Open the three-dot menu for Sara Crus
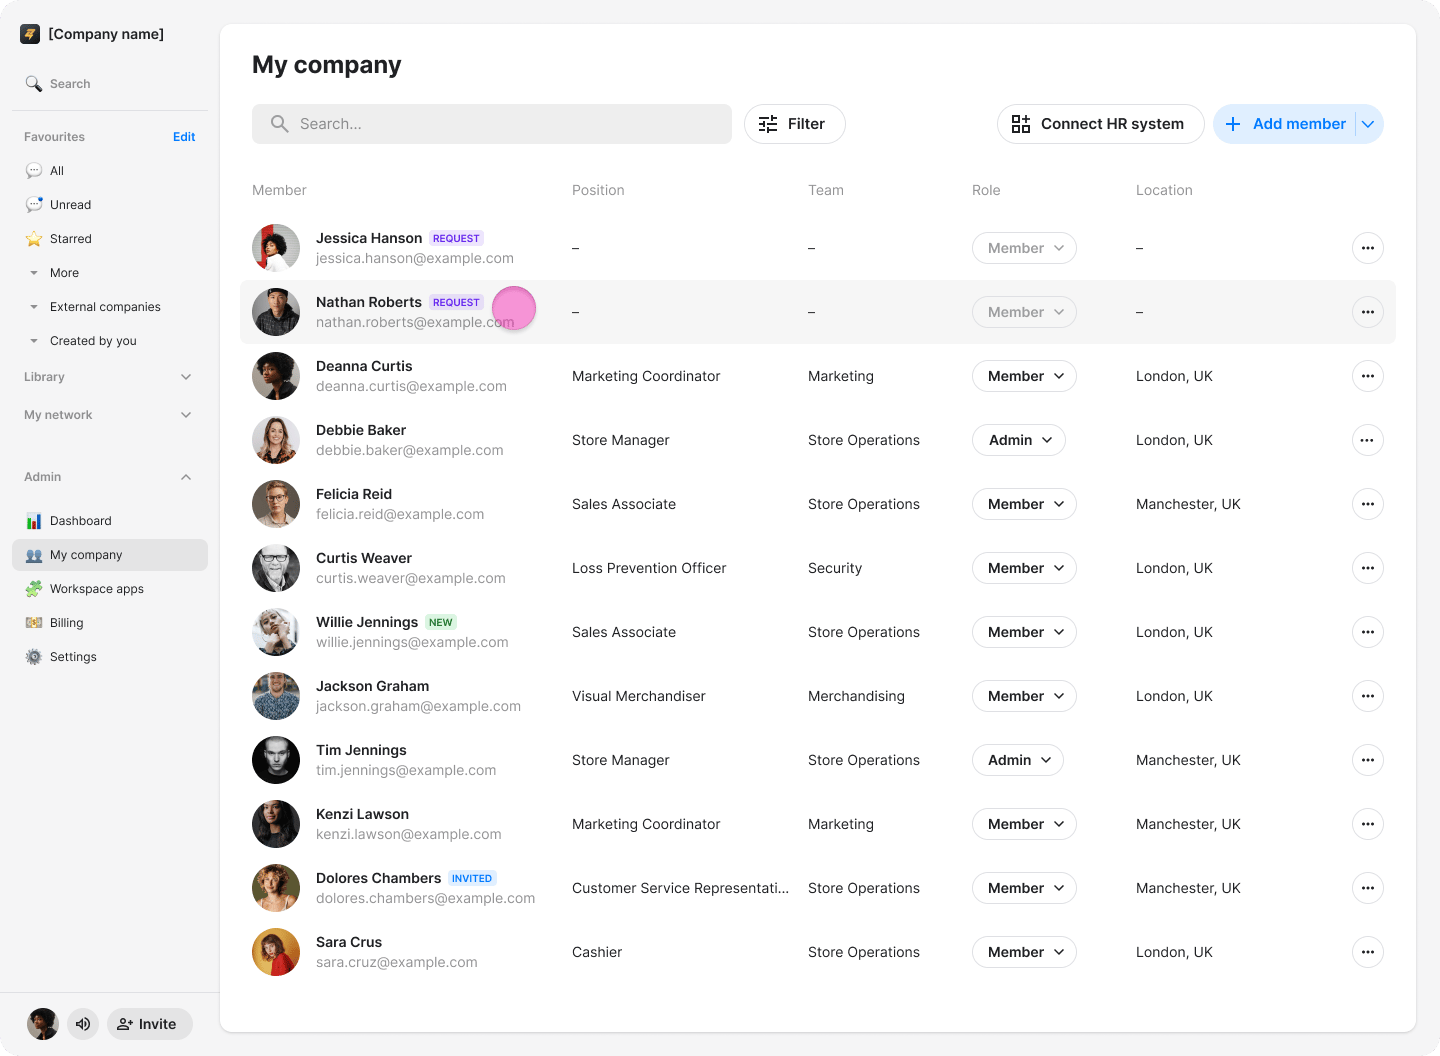Image resolution: width=1440 pixels, height=1056 pixels. click(x=1368, y=952)
